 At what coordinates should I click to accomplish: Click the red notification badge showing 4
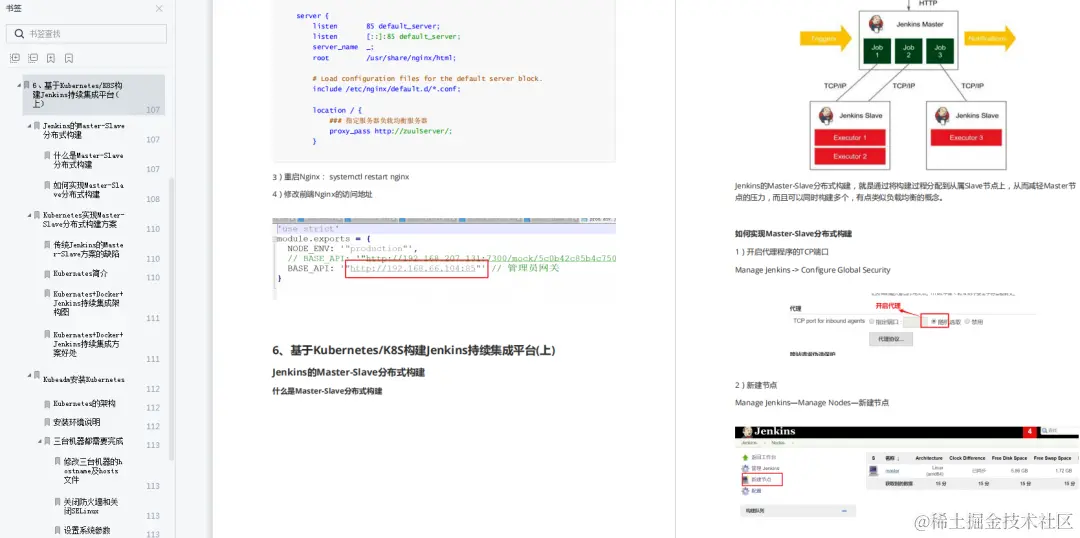click(1030, 432)
